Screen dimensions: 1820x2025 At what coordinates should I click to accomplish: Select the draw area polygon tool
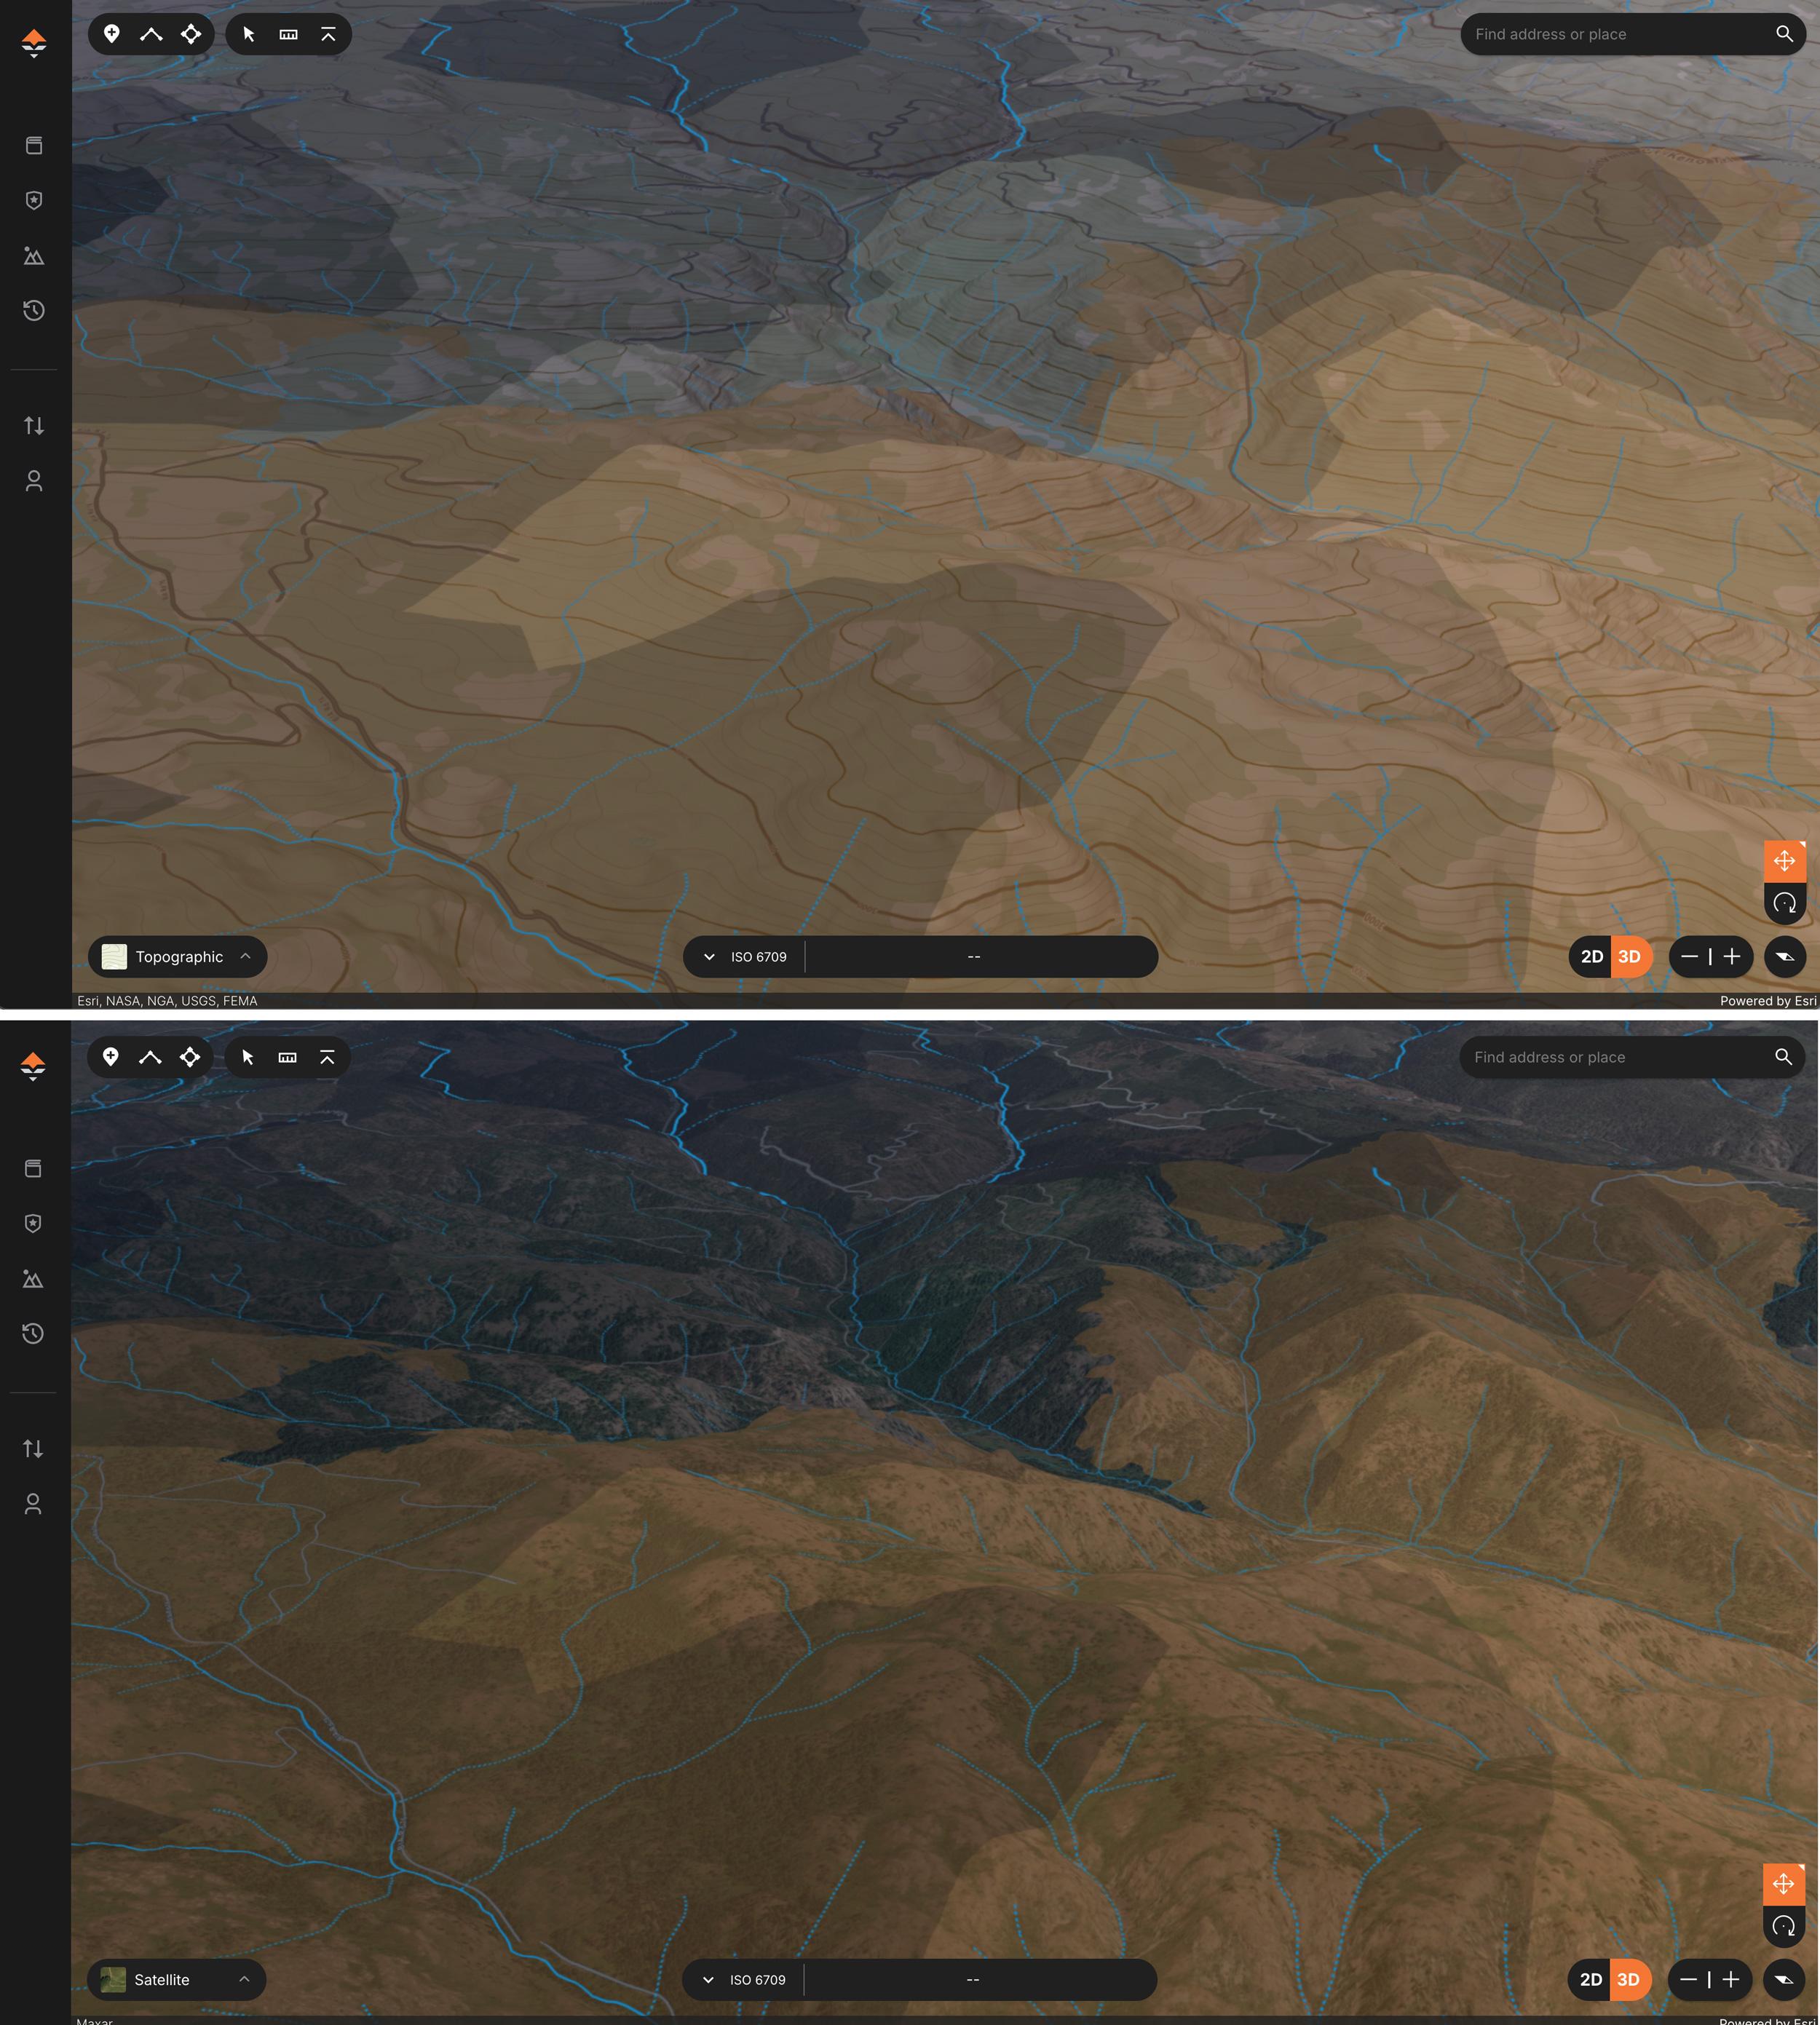pyautogui.click(x=190, y=33)
